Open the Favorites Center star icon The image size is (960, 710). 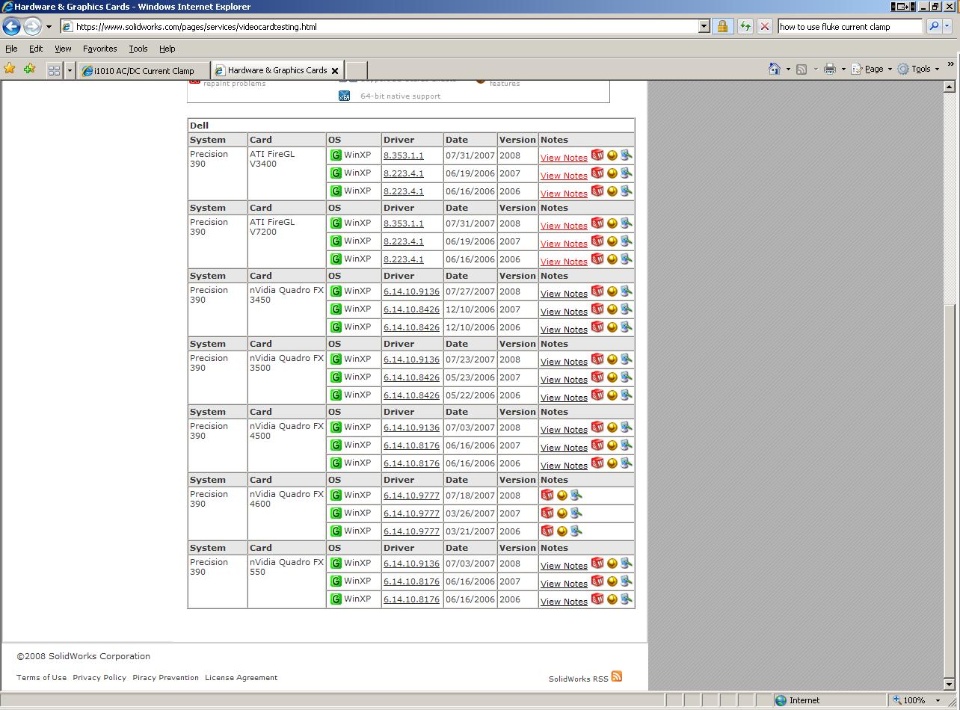(x=10, y=69)
